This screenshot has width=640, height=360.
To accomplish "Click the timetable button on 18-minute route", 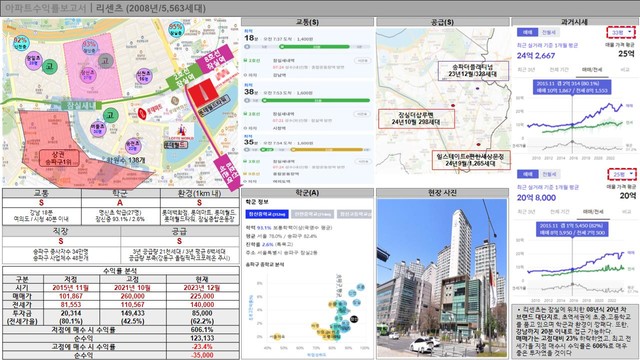I will [362, 60].
